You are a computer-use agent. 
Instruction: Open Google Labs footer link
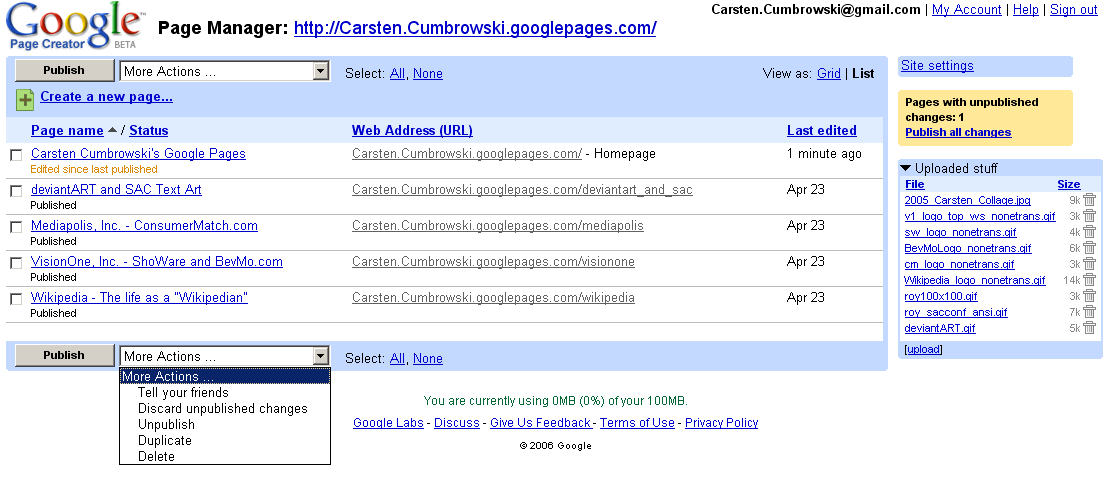pos(388,423)
